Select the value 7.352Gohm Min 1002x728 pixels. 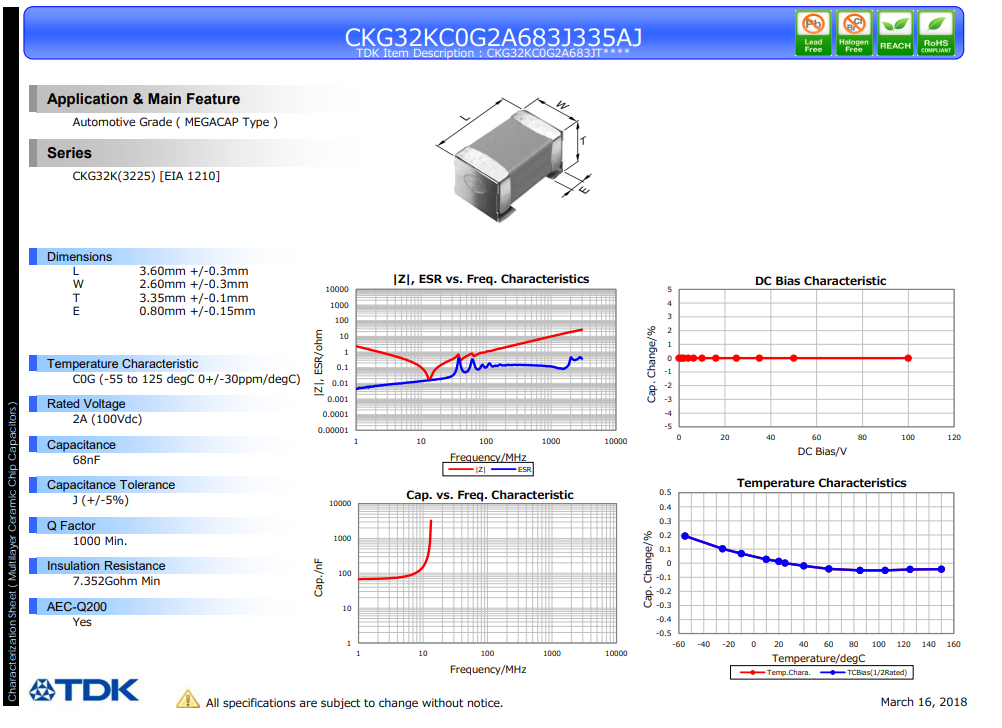coord(116,582)
